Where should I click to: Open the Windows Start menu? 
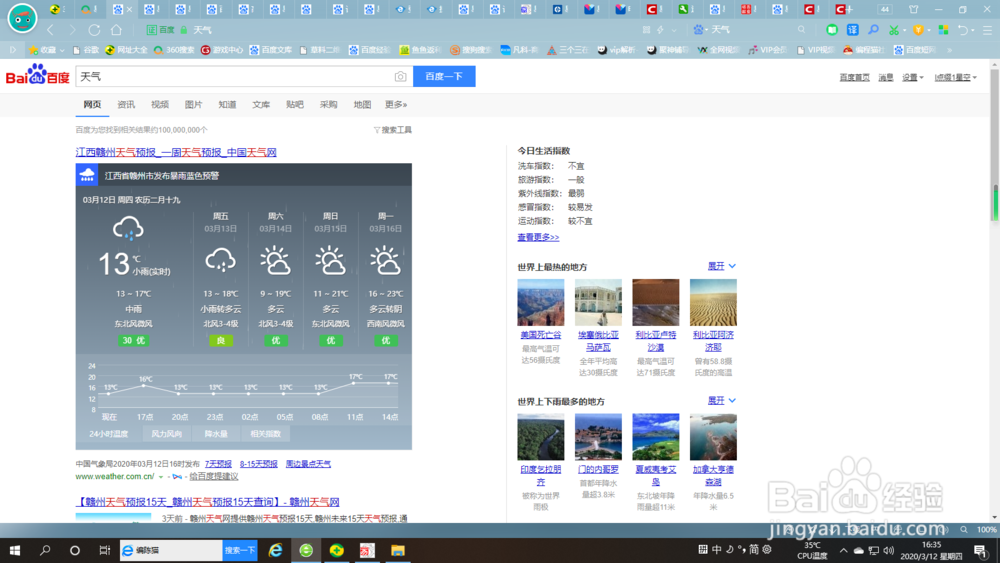[15, 550]
